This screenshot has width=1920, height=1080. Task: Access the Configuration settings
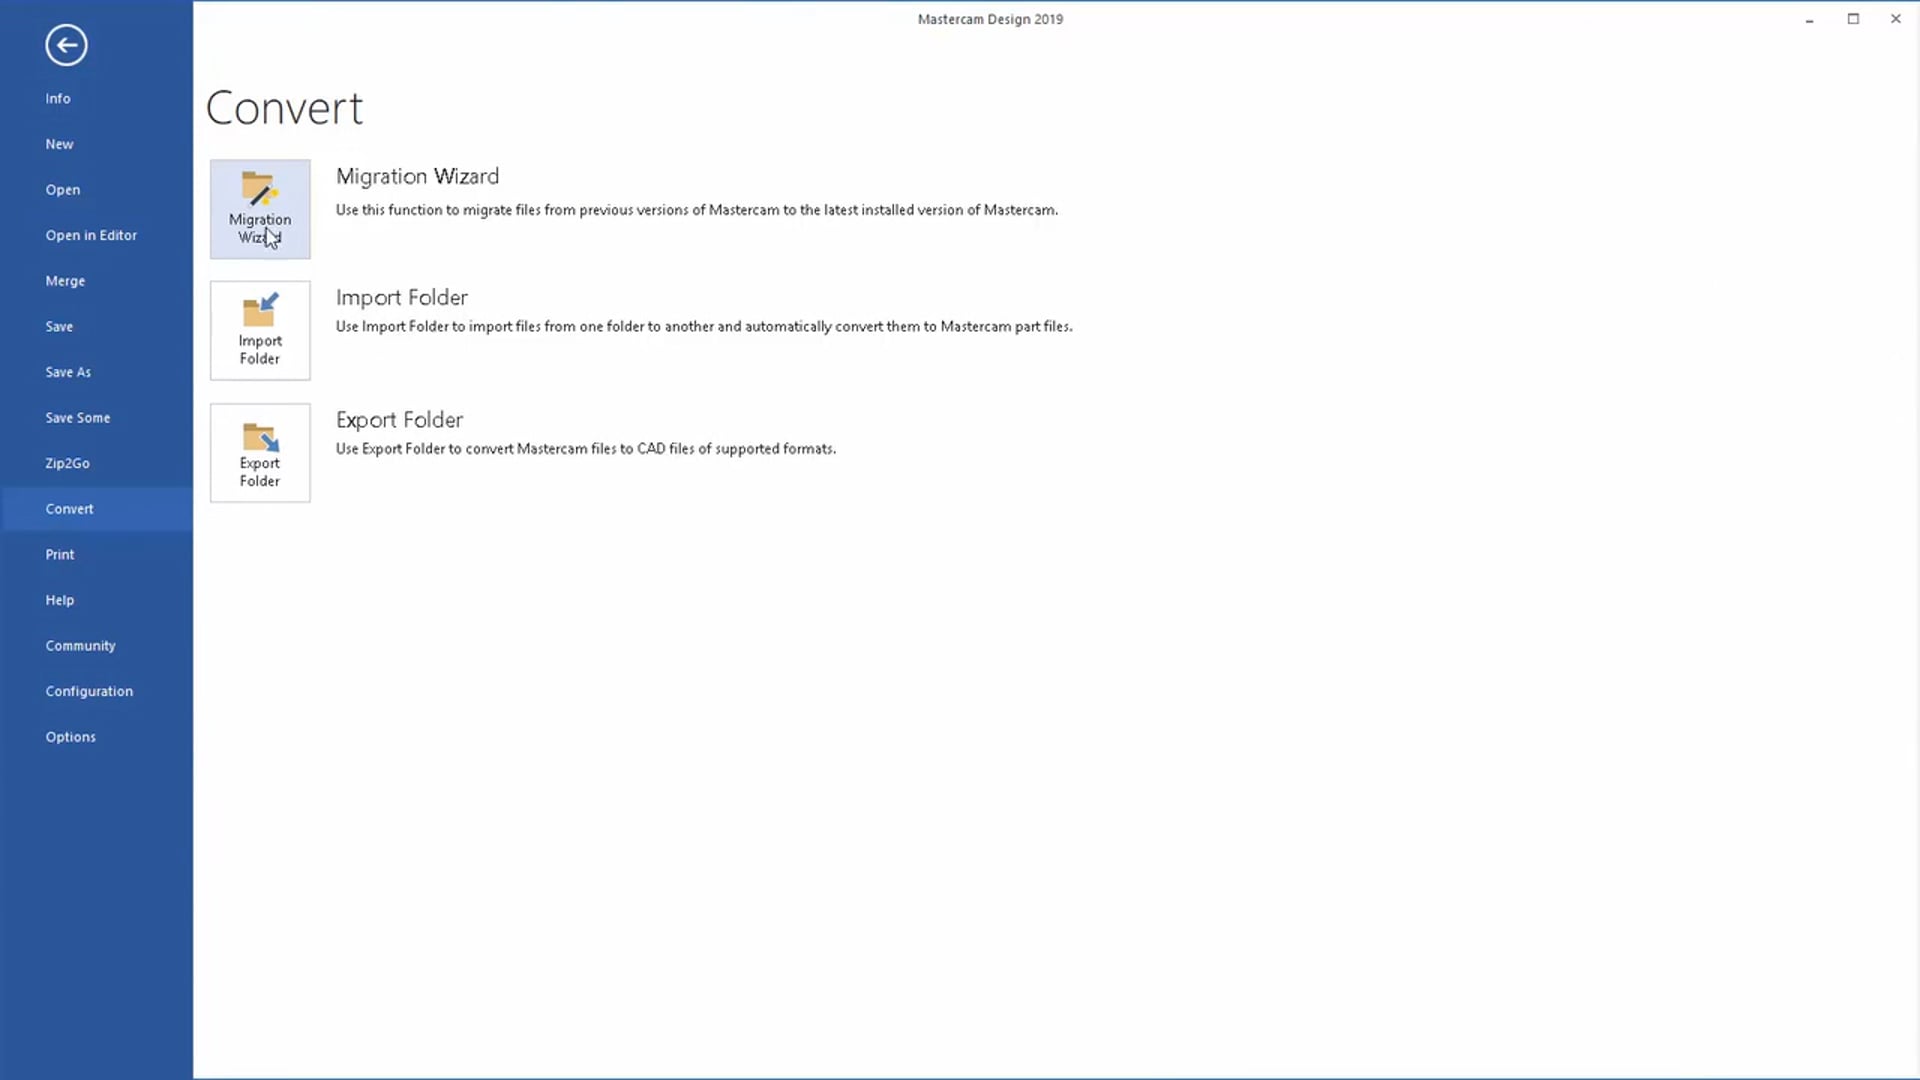pyautogui.click(x=88, y=691)
